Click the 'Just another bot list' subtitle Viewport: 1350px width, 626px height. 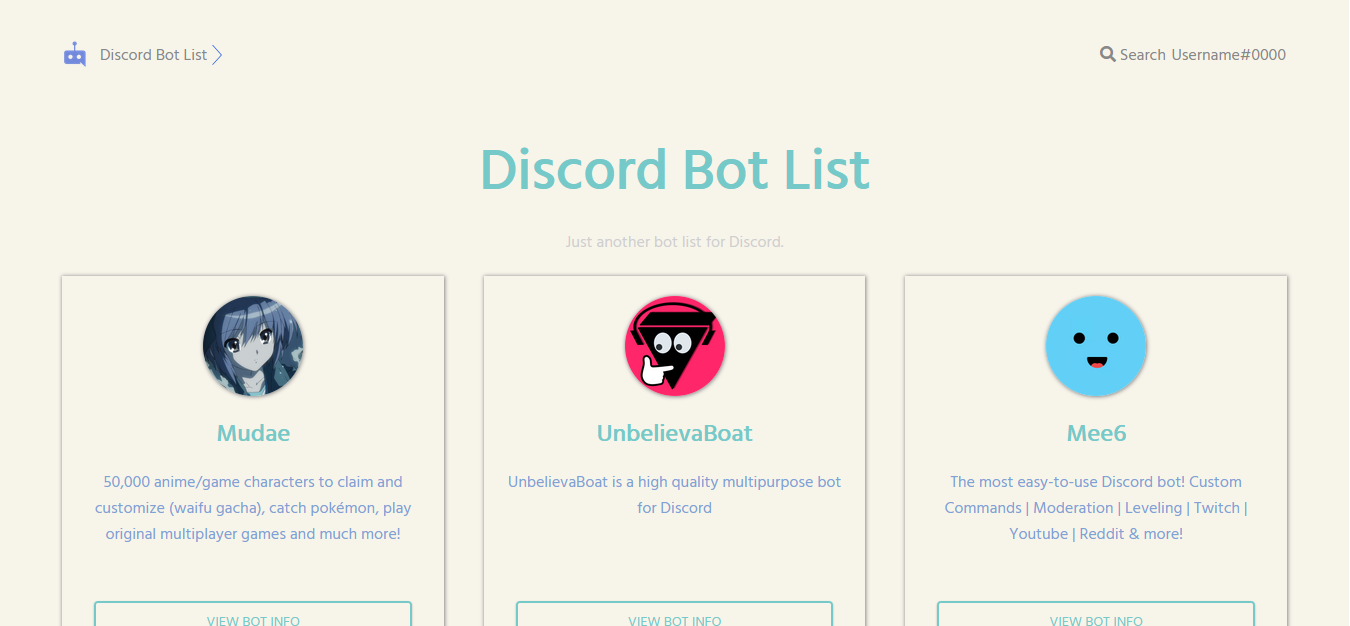click(x=675, y=242)
